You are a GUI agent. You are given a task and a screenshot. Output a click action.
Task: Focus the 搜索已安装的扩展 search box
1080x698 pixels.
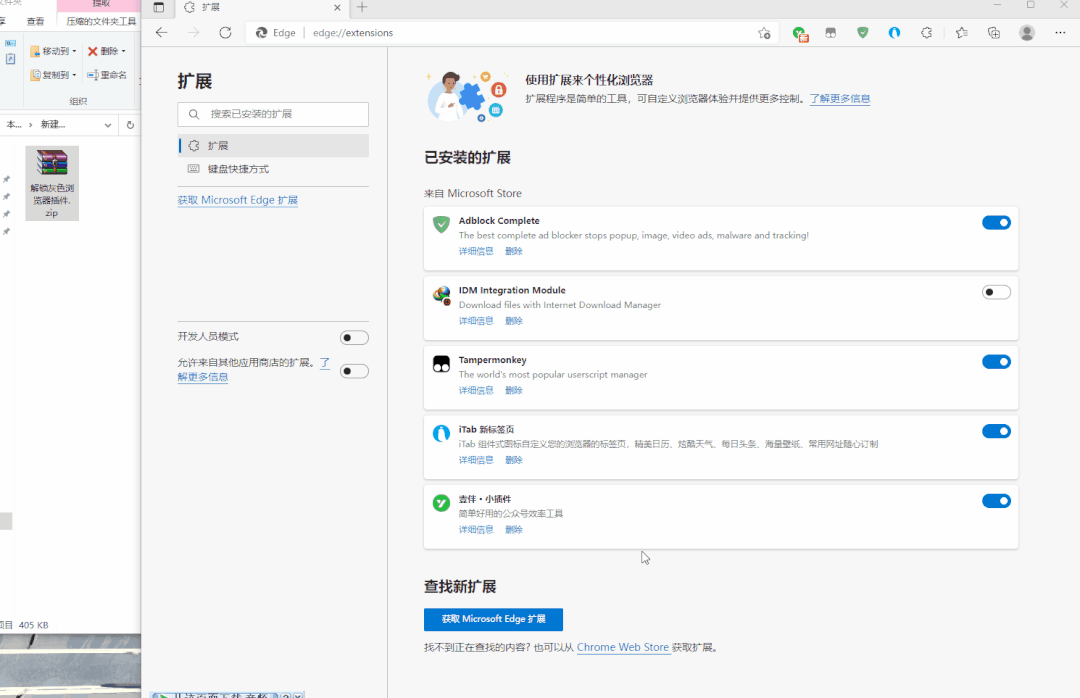[x=273, y=114]
